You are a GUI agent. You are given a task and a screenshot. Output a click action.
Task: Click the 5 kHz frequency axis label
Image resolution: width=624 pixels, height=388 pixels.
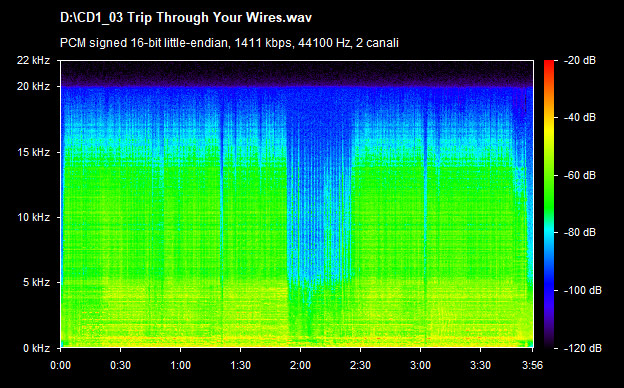click(36, 283)
